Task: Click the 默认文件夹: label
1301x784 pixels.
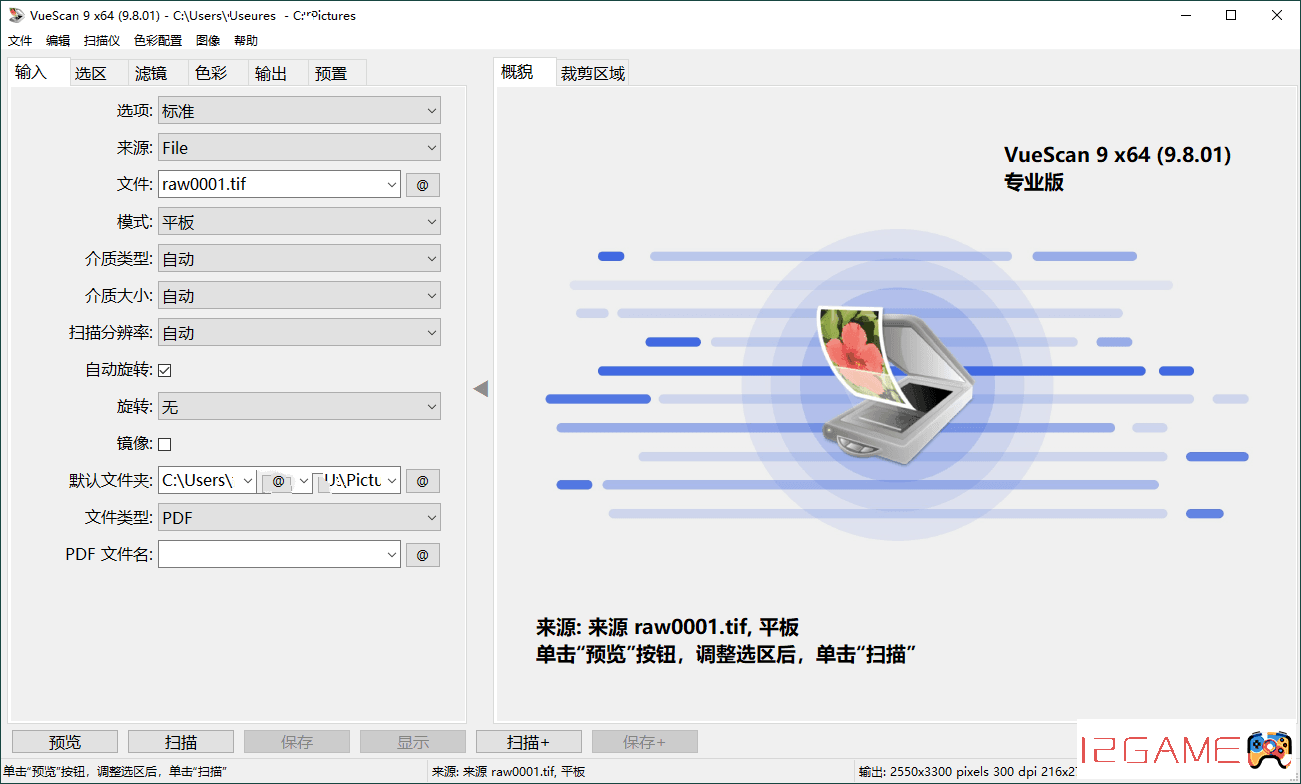Action: click(110, 481)
